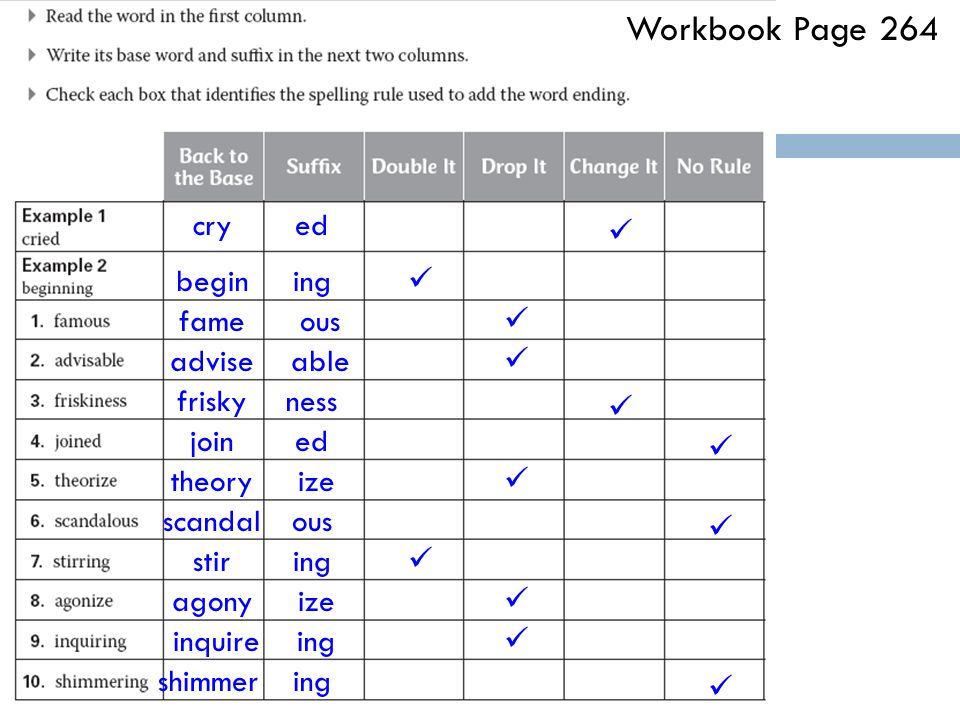This screenshot has width=960, height=720.
Task: Click the Double It checkmark for beginning
Action: [x=421, y=277]
